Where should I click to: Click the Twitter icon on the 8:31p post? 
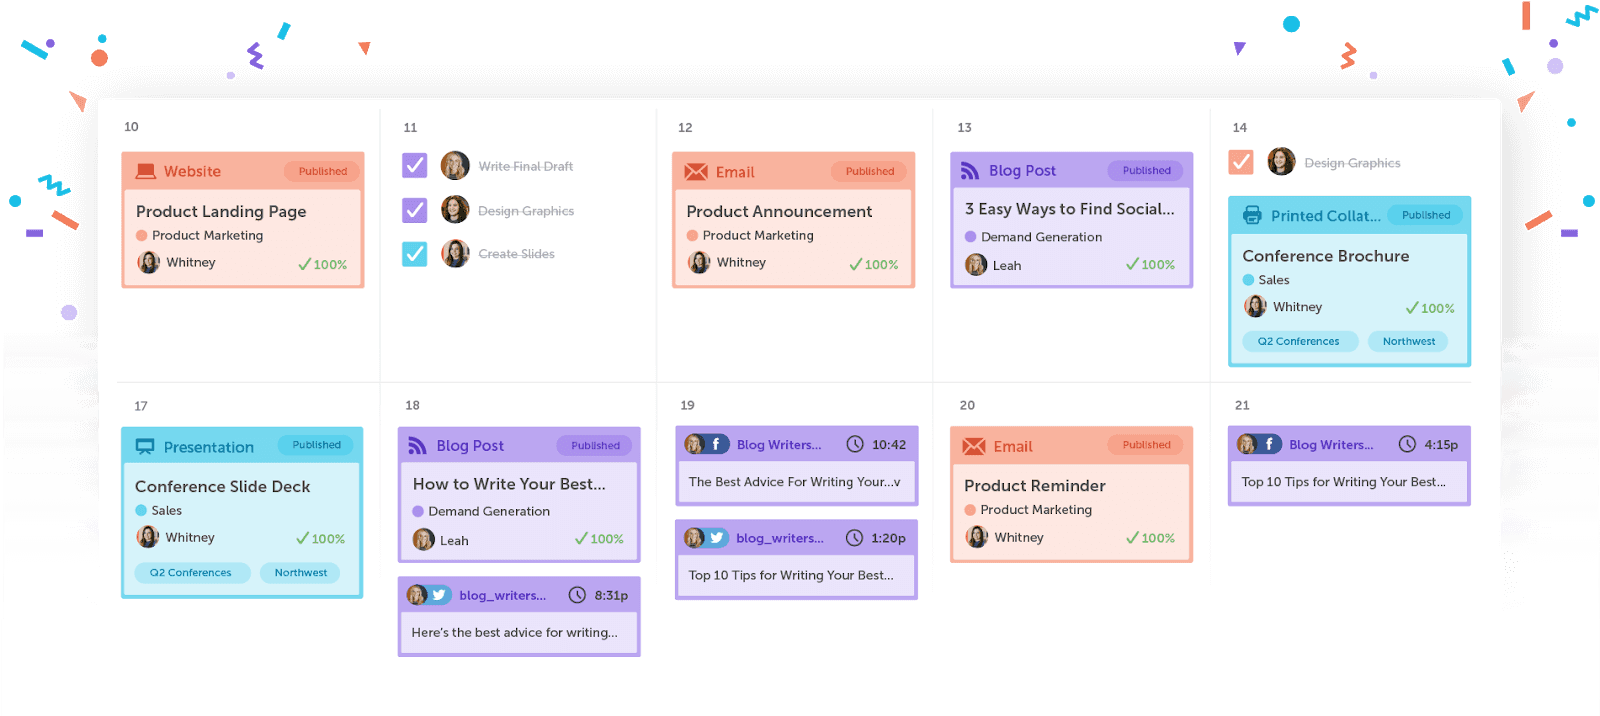tap(439, 595)
